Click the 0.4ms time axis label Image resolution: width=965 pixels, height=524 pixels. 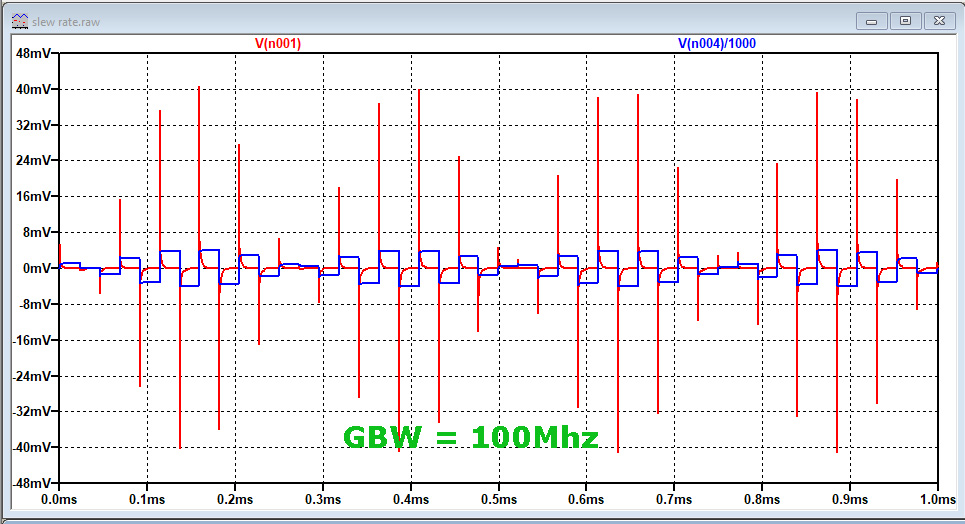tap(411, 499)
